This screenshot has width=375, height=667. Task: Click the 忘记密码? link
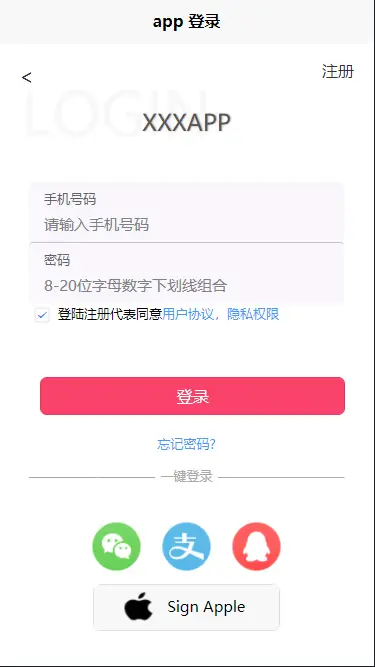[186, 444]
